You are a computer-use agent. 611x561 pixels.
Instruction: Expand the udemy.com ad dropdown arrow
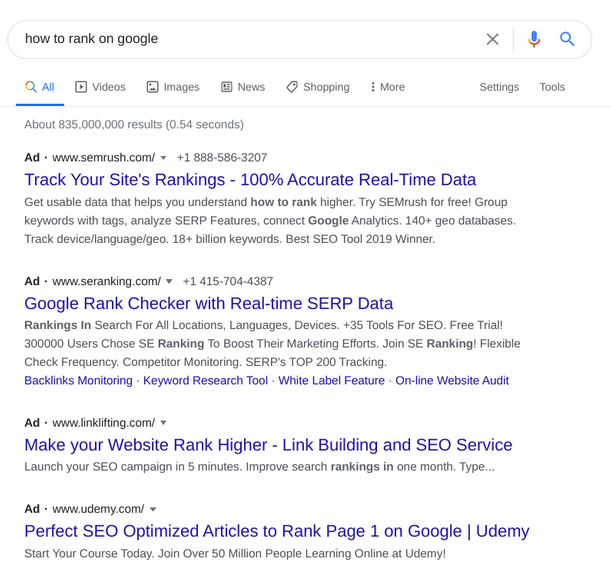153,509
